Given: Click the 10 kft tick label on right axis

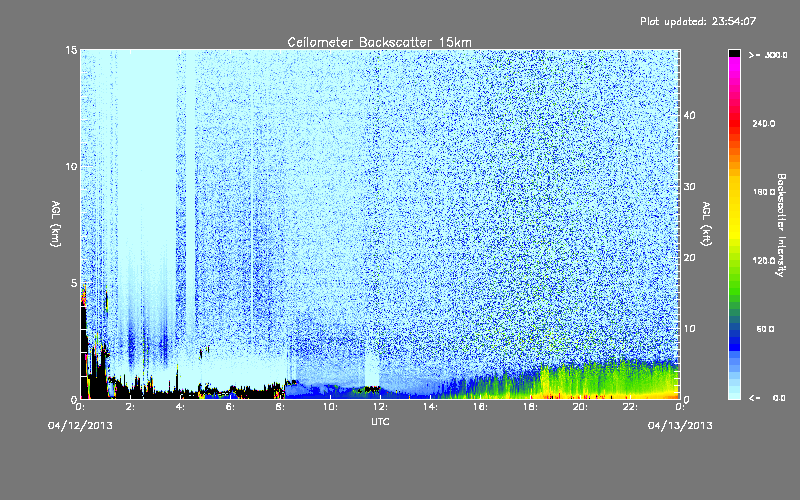Looking at the screenshot, I should click(689, 329).
